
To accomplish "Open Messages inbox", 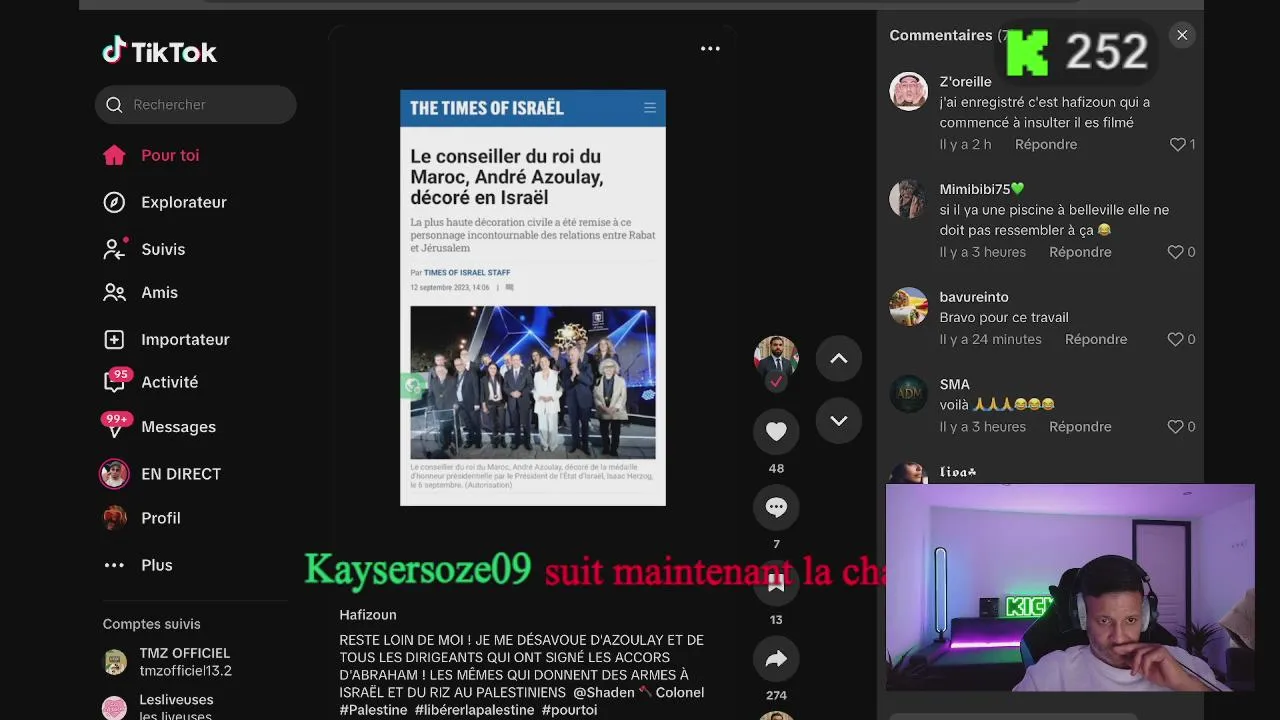I will click(178, 427).
